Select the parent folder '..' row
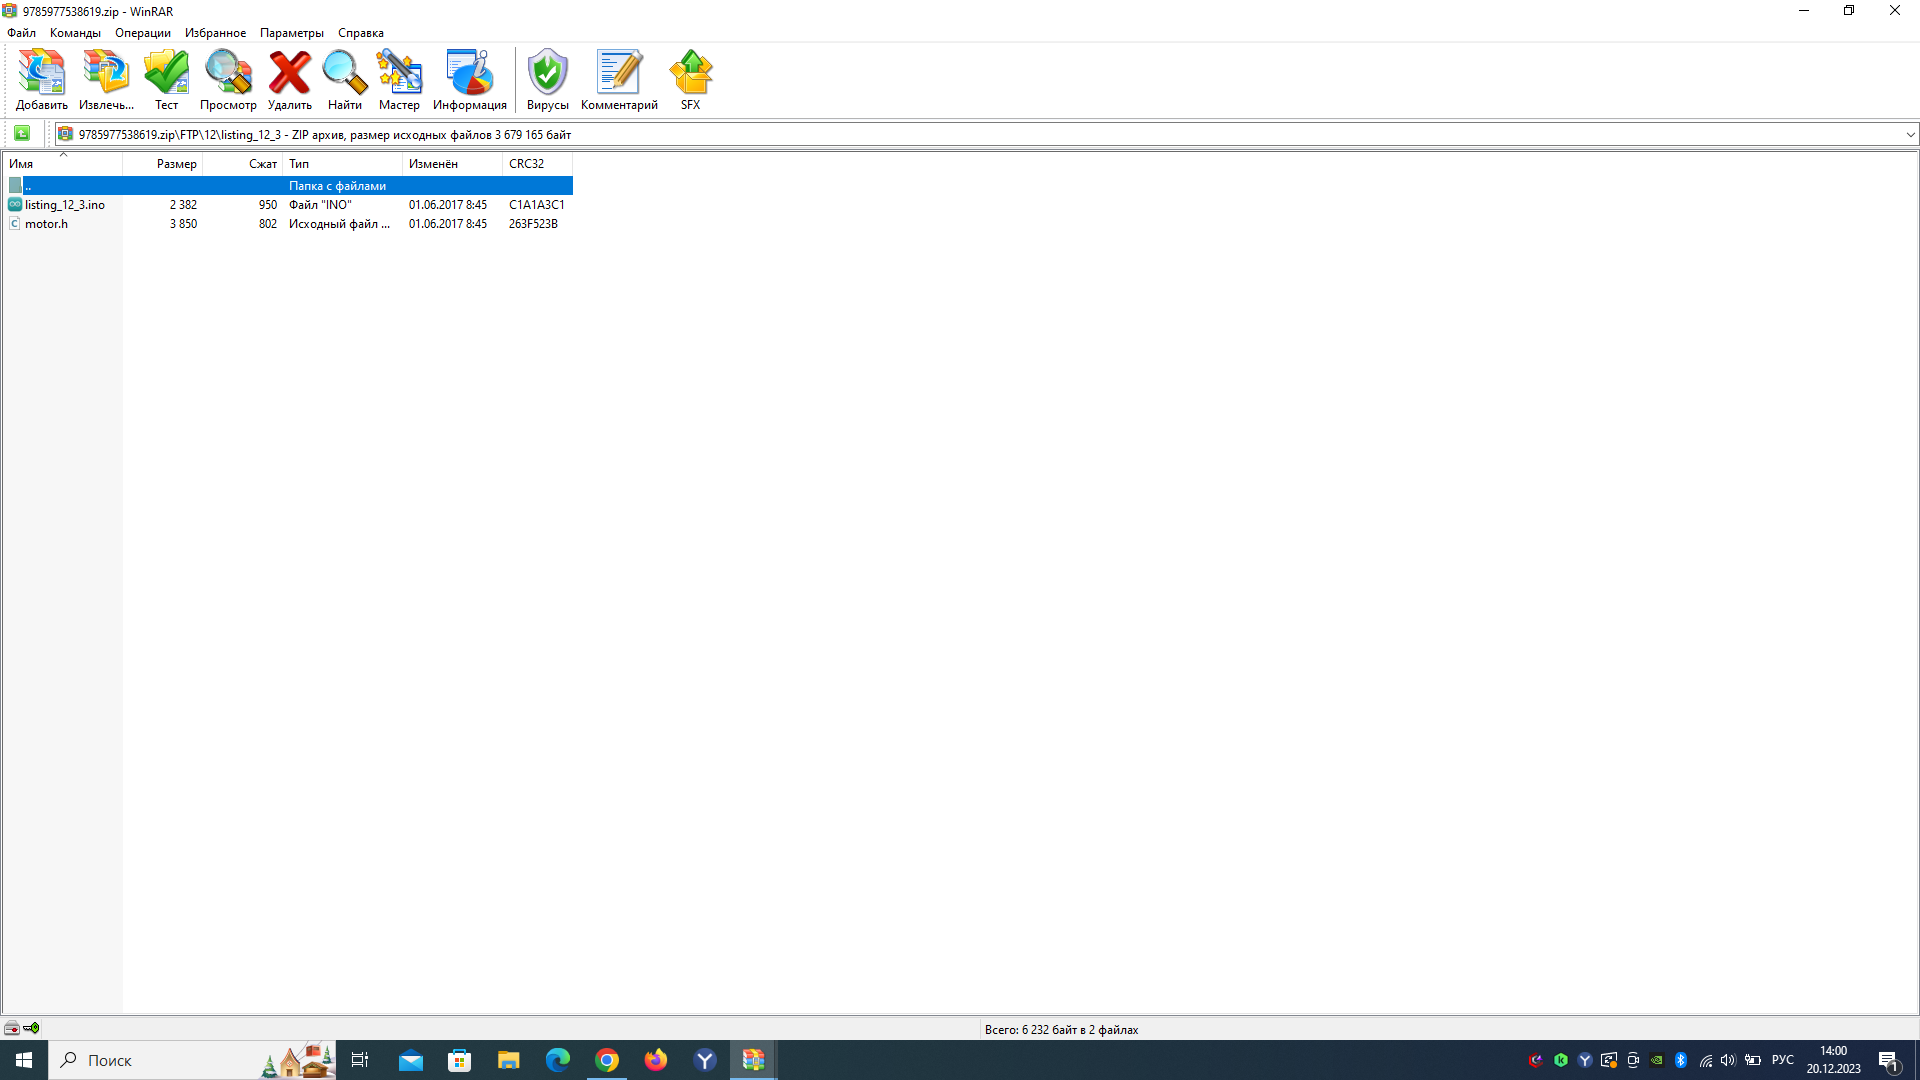Image resolution: width=1920 pixels, height=1080 pixels. coord(288,185)
